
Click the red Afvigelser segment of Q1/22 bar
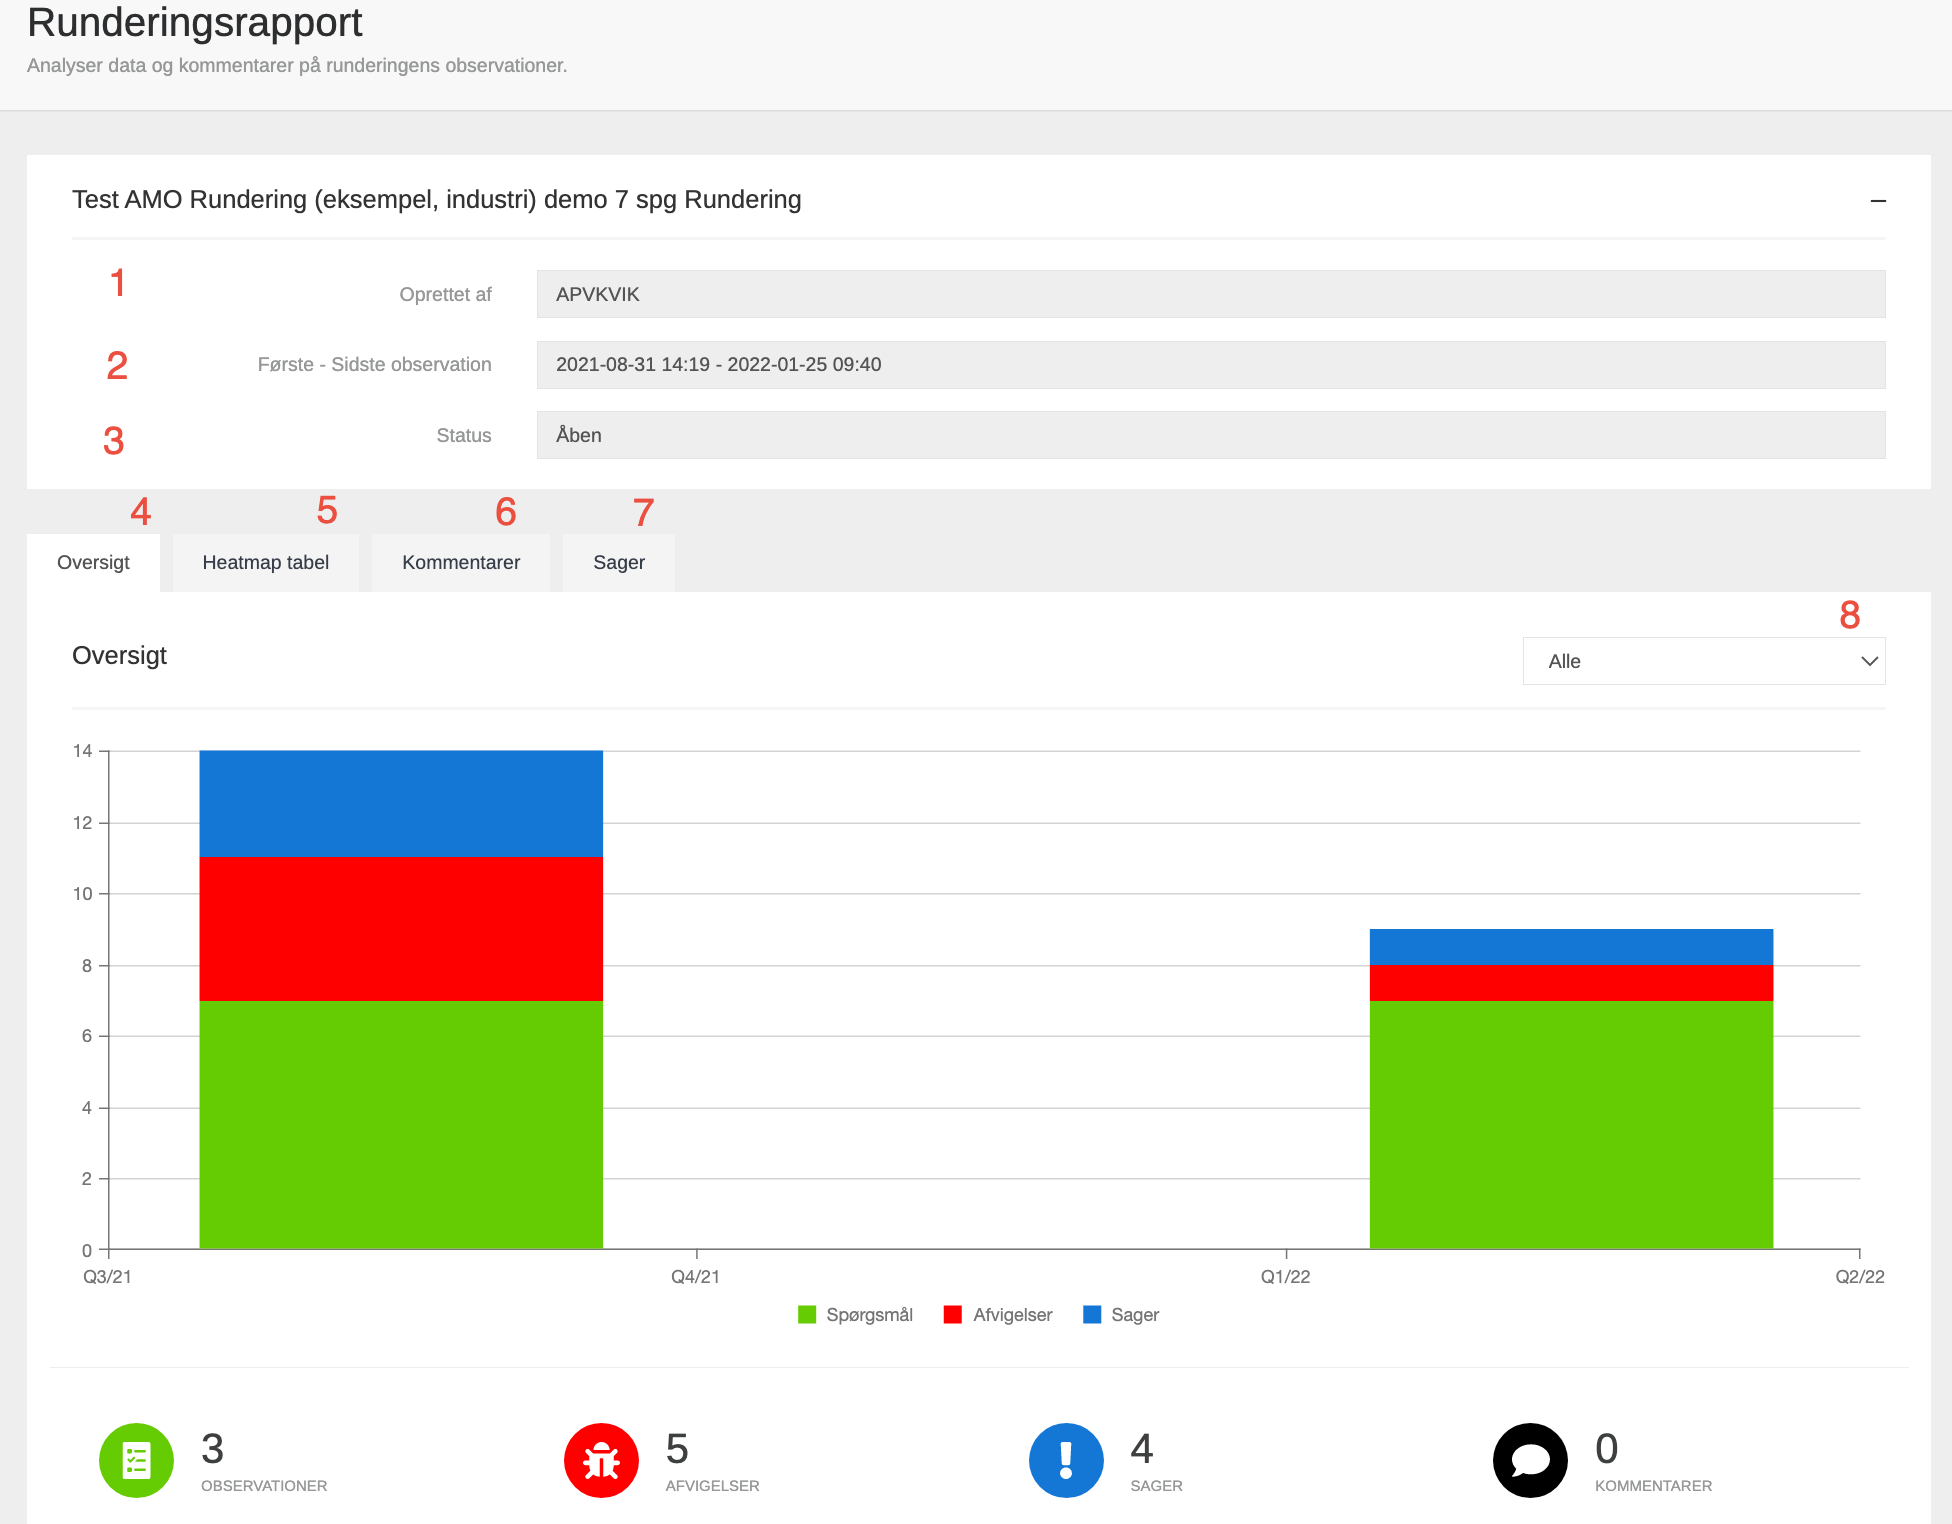[1570, 983]
